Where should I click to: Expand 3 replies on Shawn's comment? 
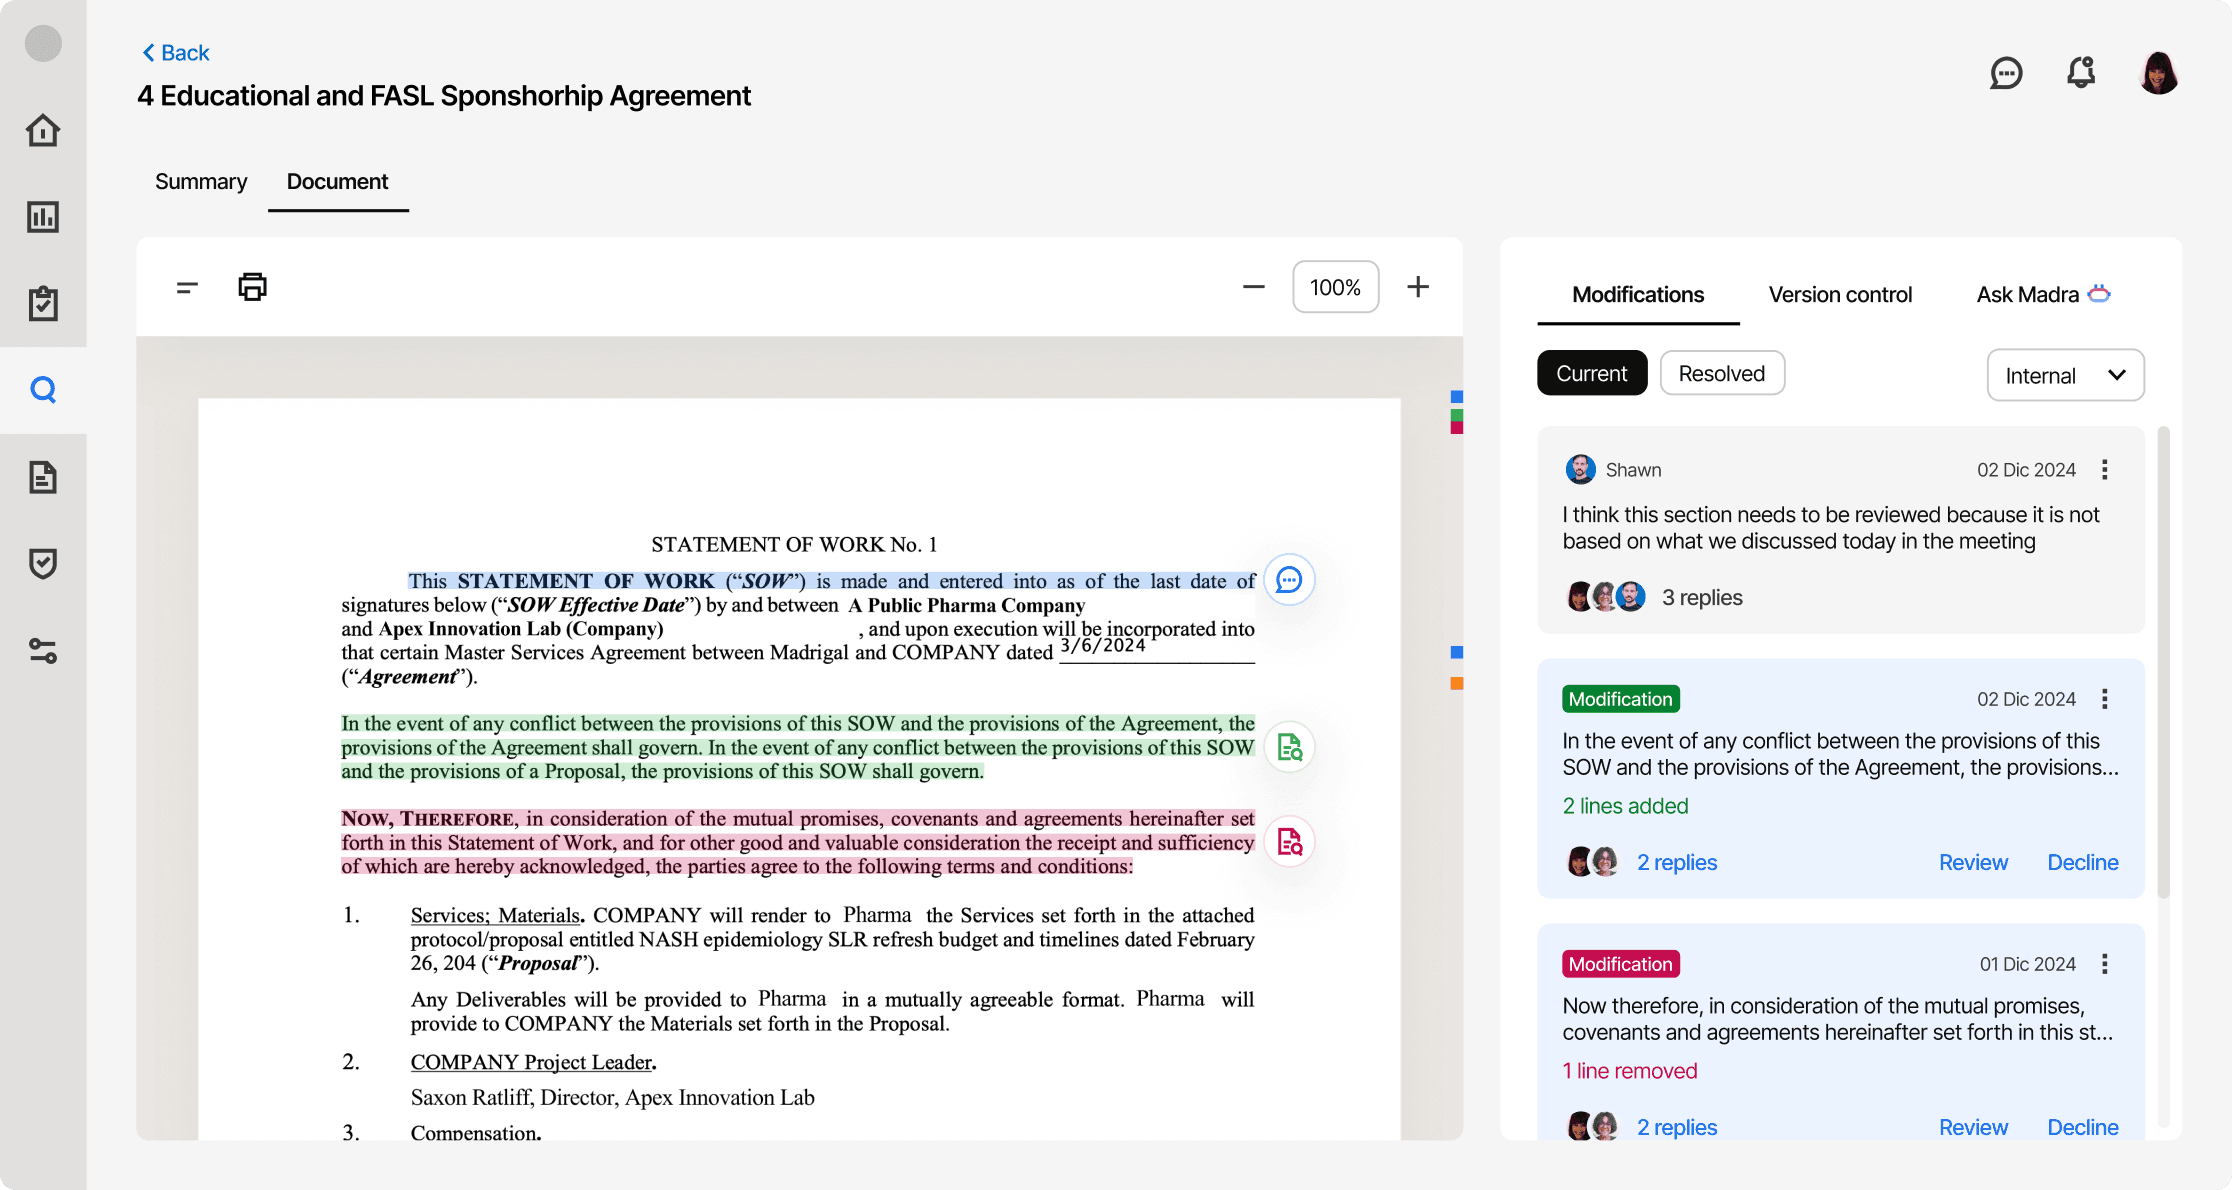(x=1701, y=597)
